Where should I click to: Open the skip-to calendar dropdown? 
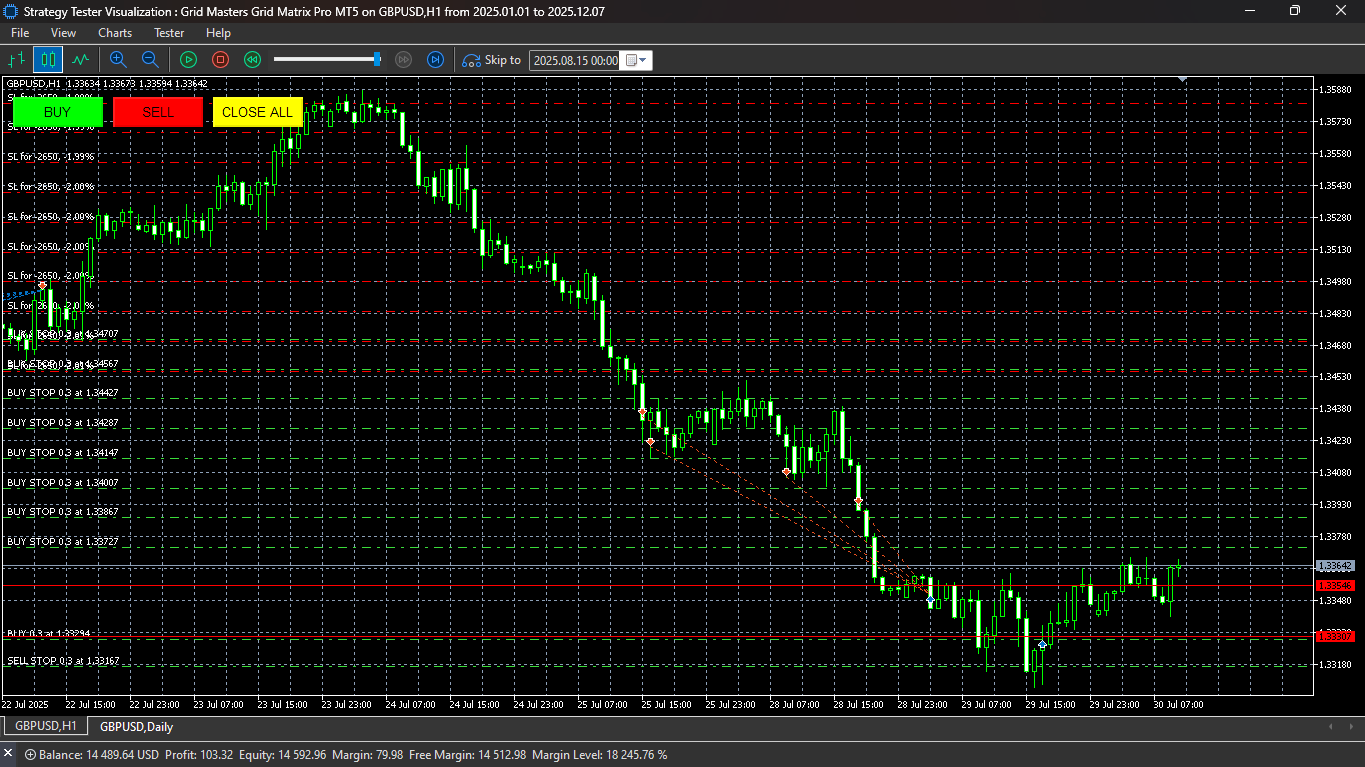pyautogui.click(x=637, y=60)
